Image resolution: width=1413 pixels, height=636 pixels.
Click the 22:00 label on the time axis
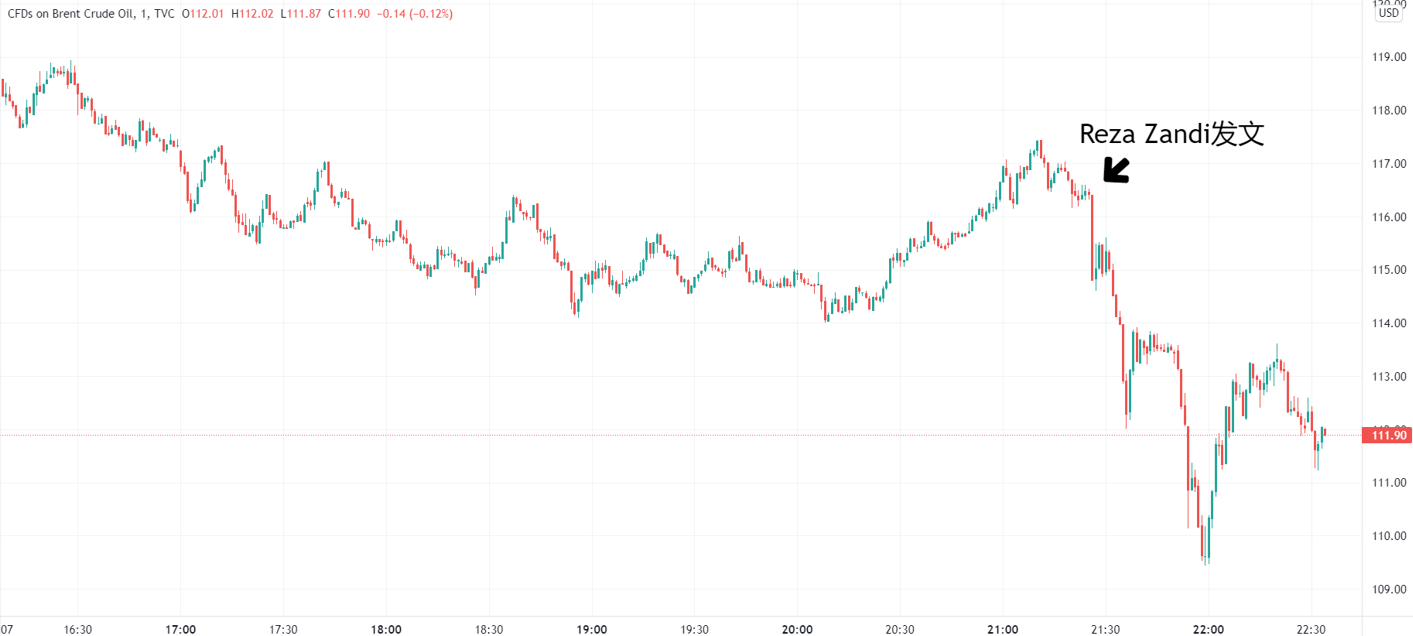(x=1208, y=630)
